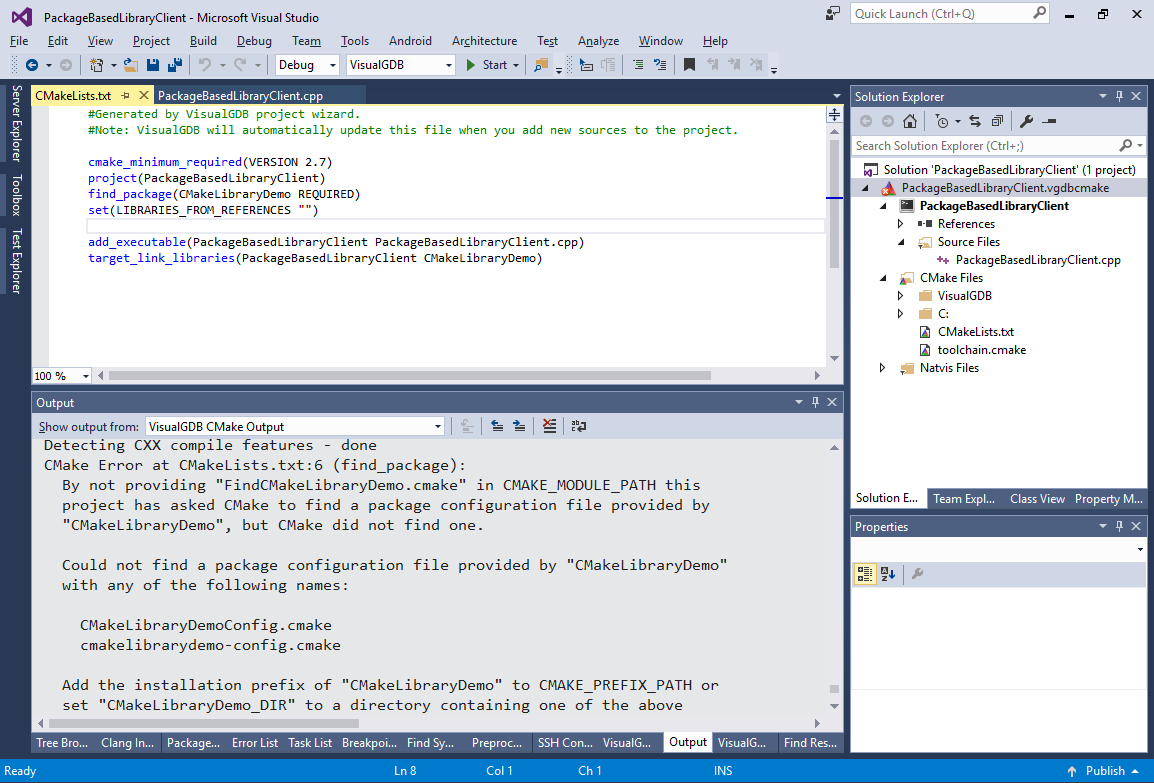Click the Publish button in status bar
Viewport: 1154px width, 783px height.
[x=1103, y=770]
